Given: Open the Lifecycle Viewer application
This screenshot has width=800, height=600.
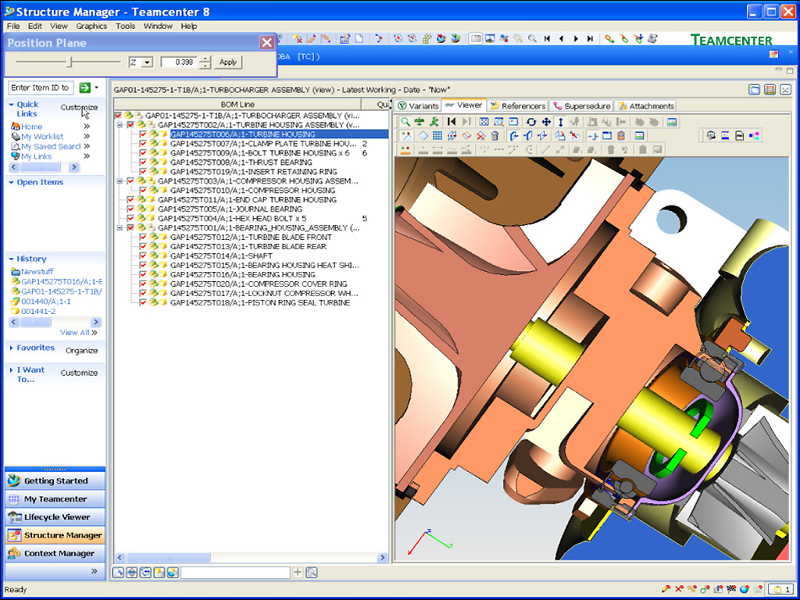Looking at the screenshot, I should [x=55, y=517].
